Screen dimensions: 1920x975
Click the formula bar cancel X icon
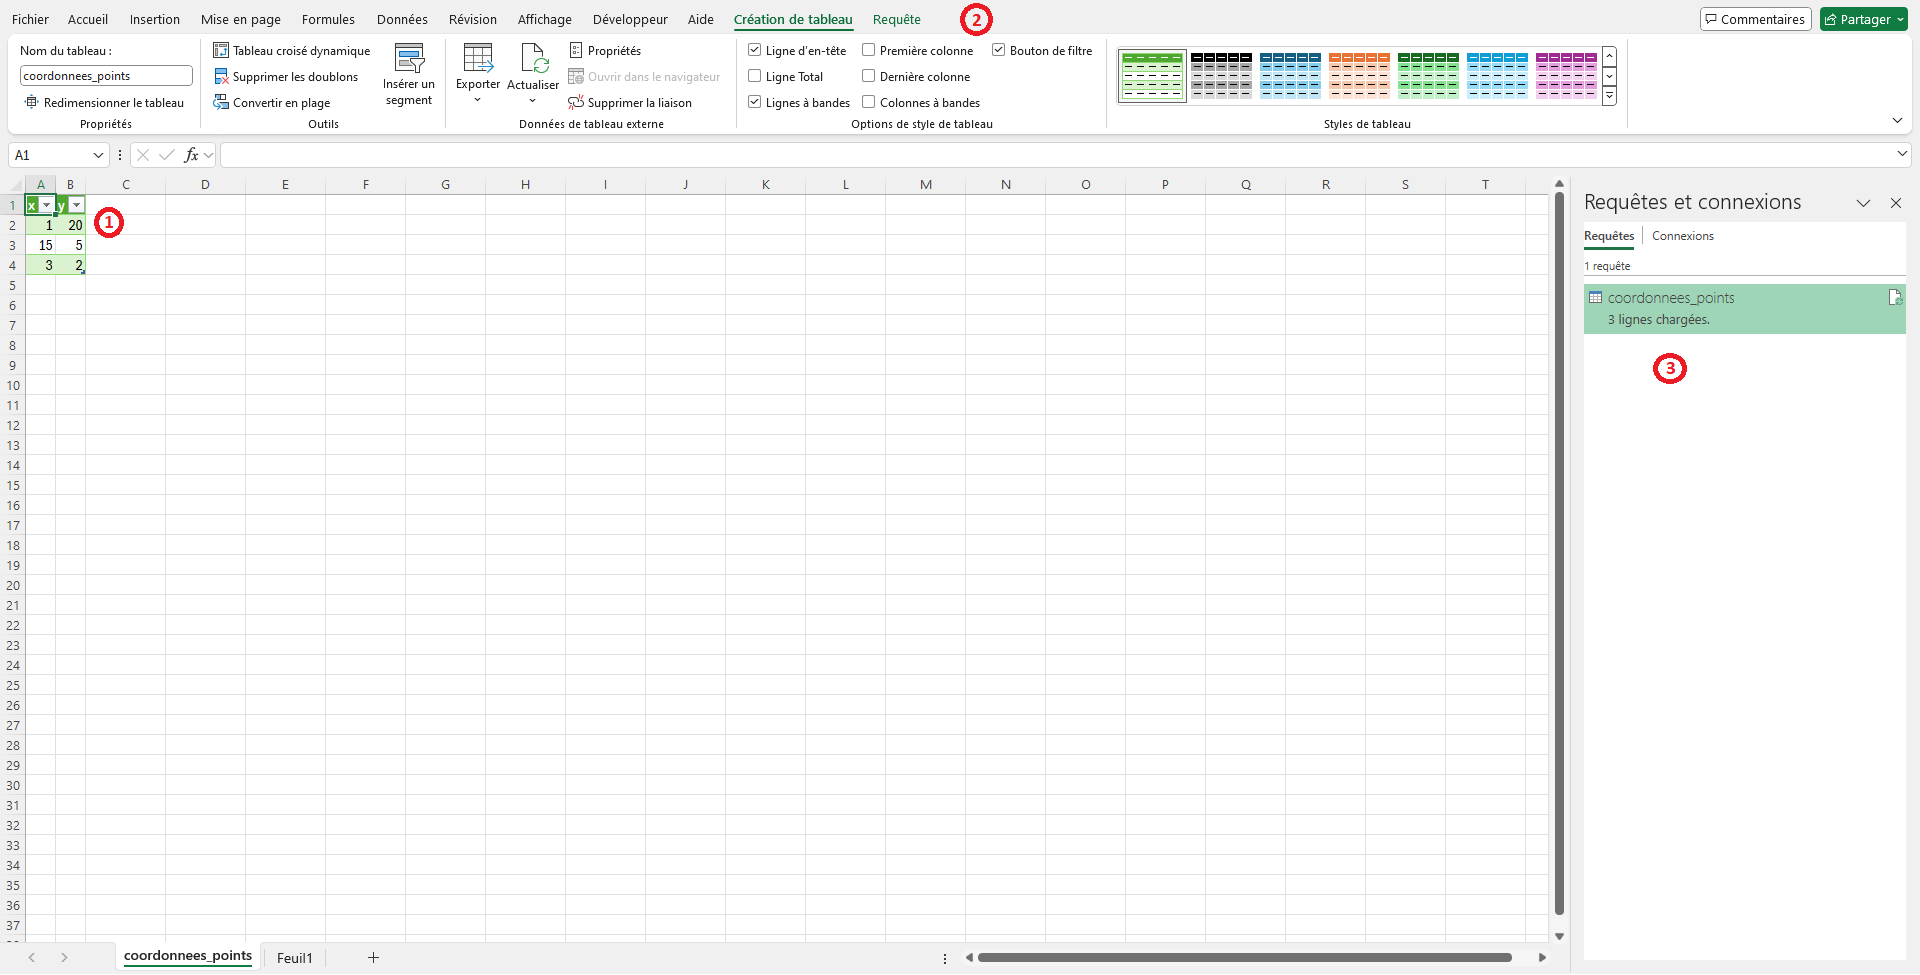pos(143,155)
